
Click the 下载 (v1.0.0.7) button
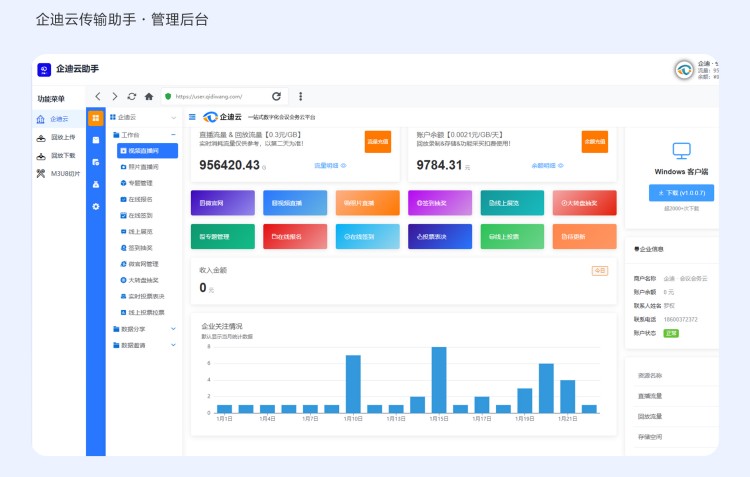click(681, 192)
